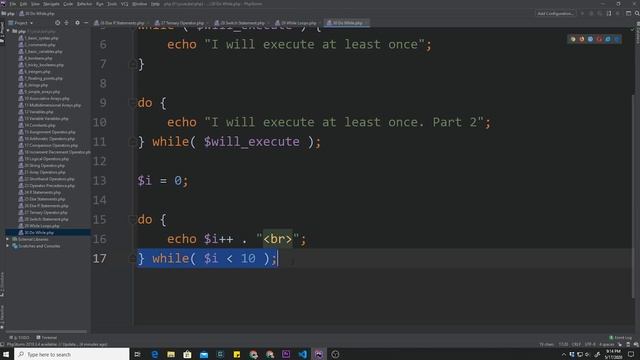Open the Run menu

click(100, 4)
